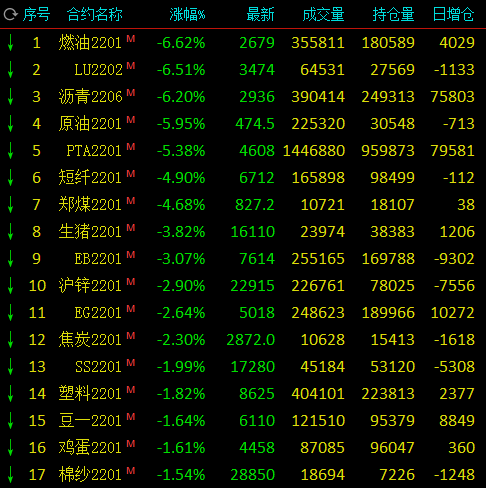
Task: Click the 焦炭2201 latest price 2872.0
Action: tap(250, 340)
